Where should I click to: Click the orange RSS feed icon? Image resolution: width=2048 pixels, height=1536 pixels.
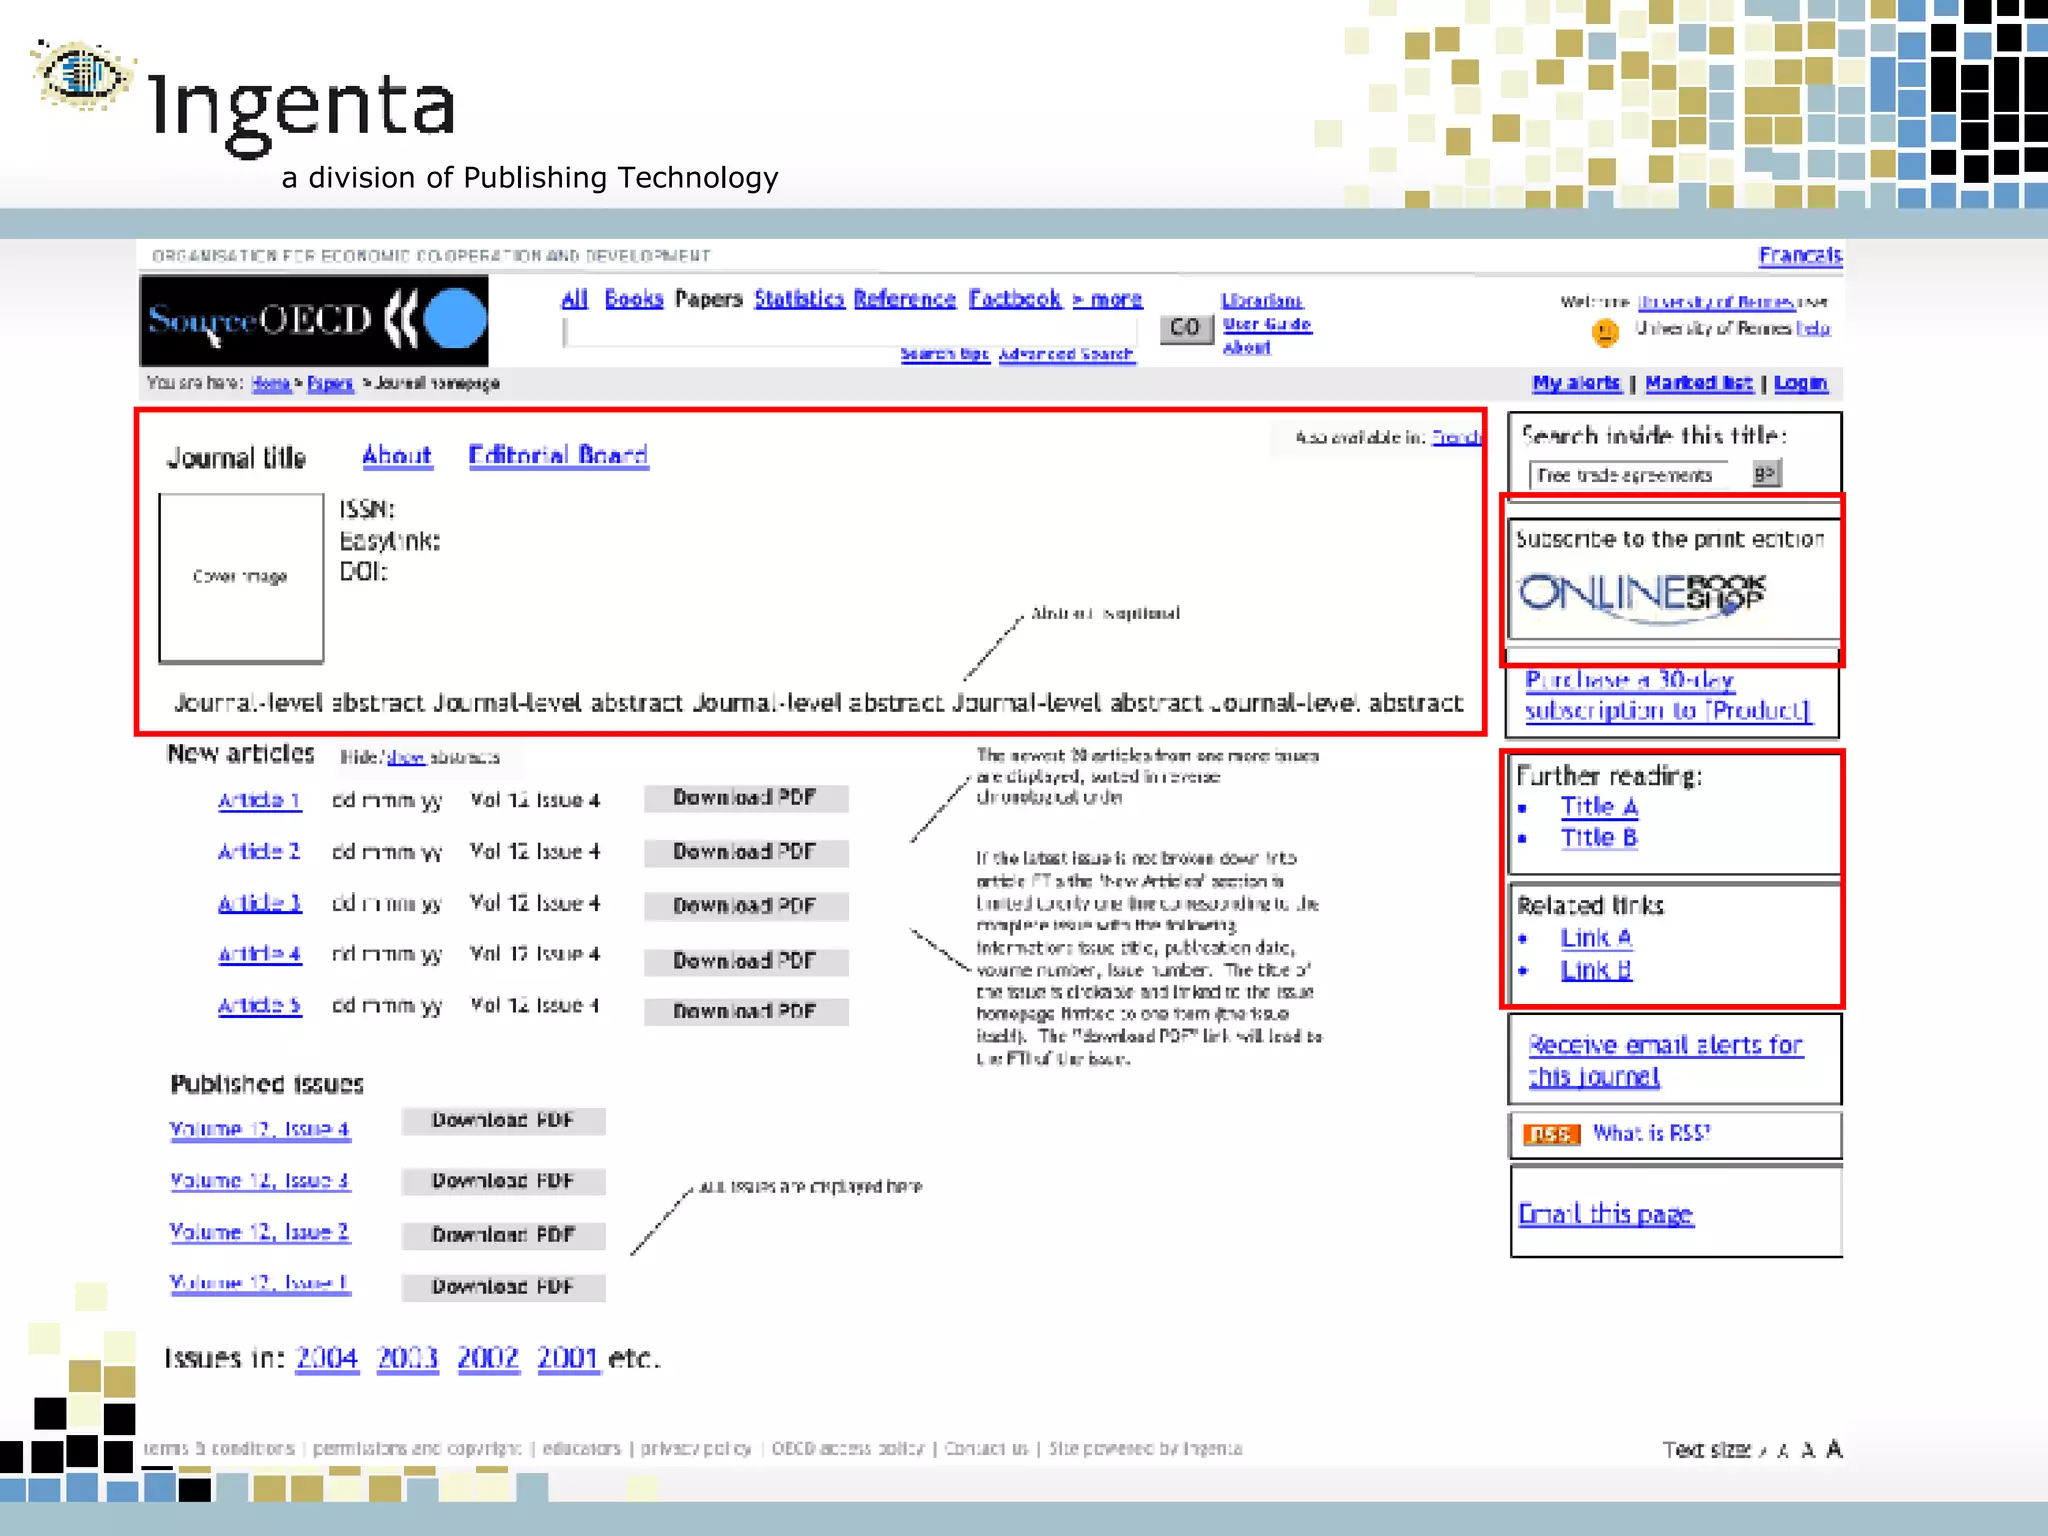[1551, 1134]
